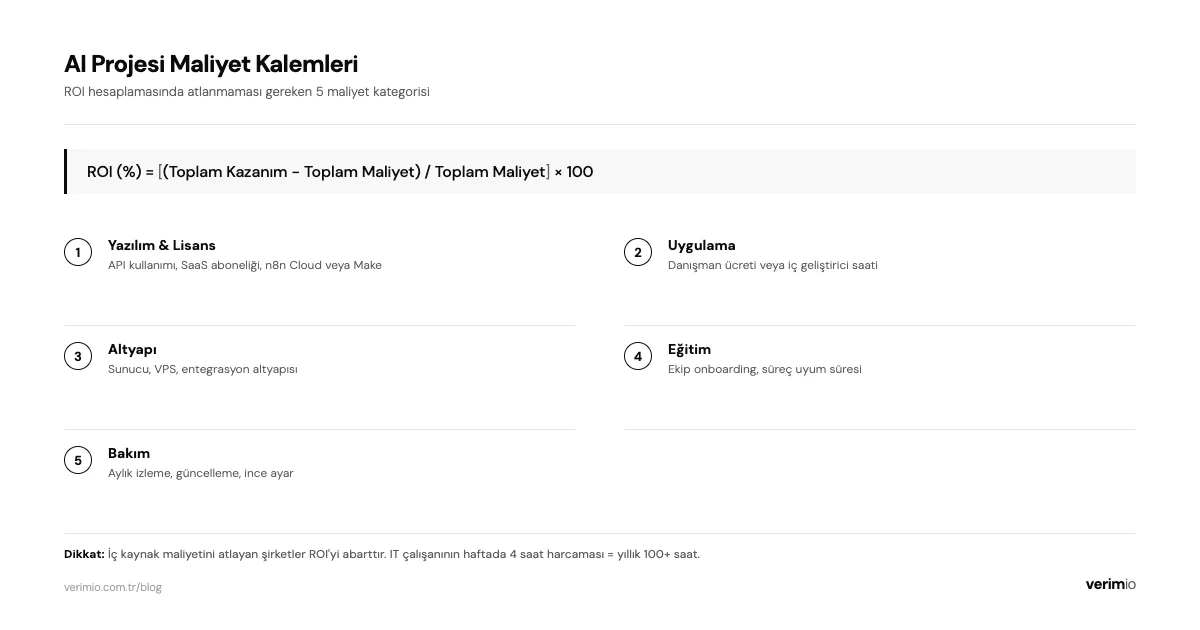
Task: Click the Aylık izleme, güncelleme description
Action: tap(201, 473)
